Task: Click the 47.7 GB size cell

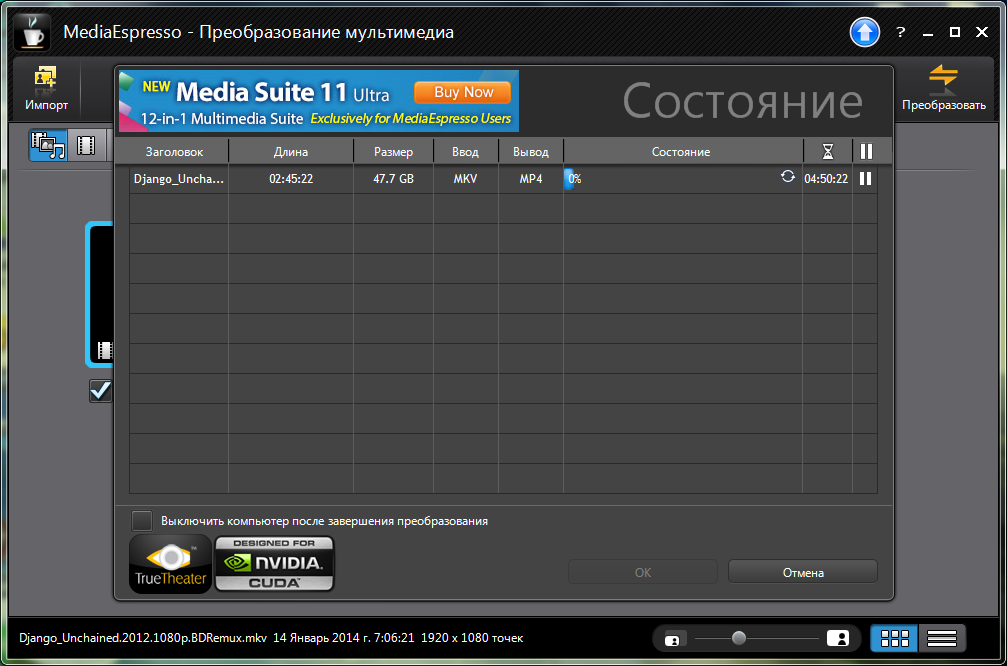Action: (x=394, y=179)
